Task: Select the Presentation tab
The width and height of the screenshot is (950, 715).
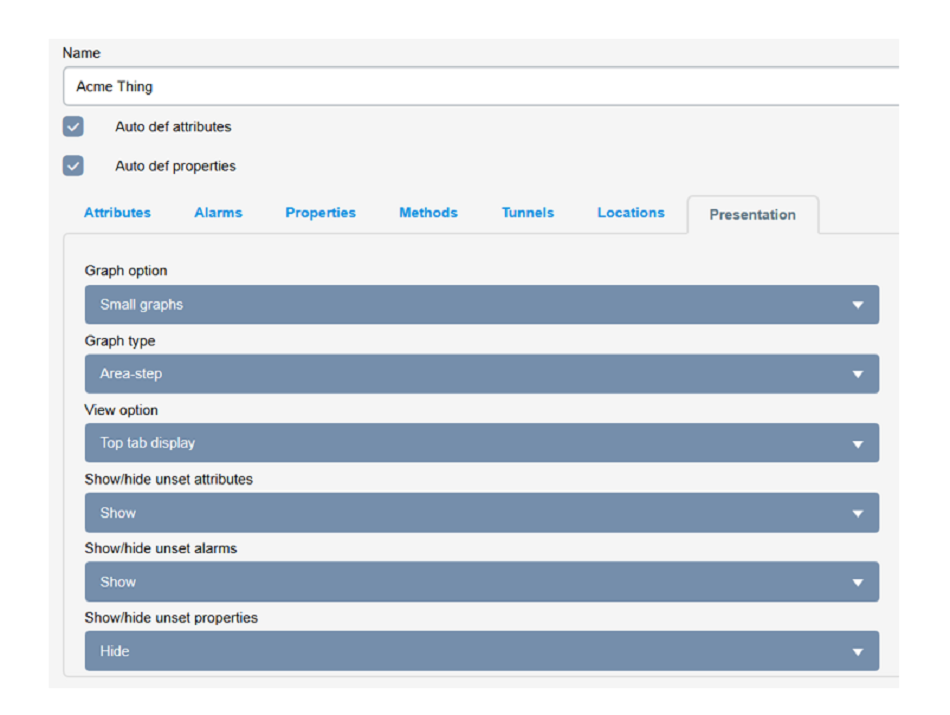Action: (752, 214)
